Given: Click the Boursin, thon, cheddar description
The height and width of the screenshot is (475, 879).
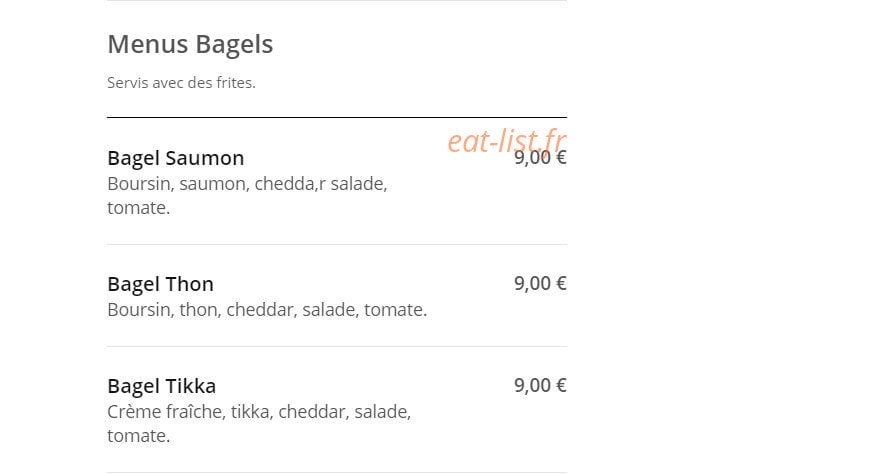Looking at the screenshot, I should coord(267,310).
